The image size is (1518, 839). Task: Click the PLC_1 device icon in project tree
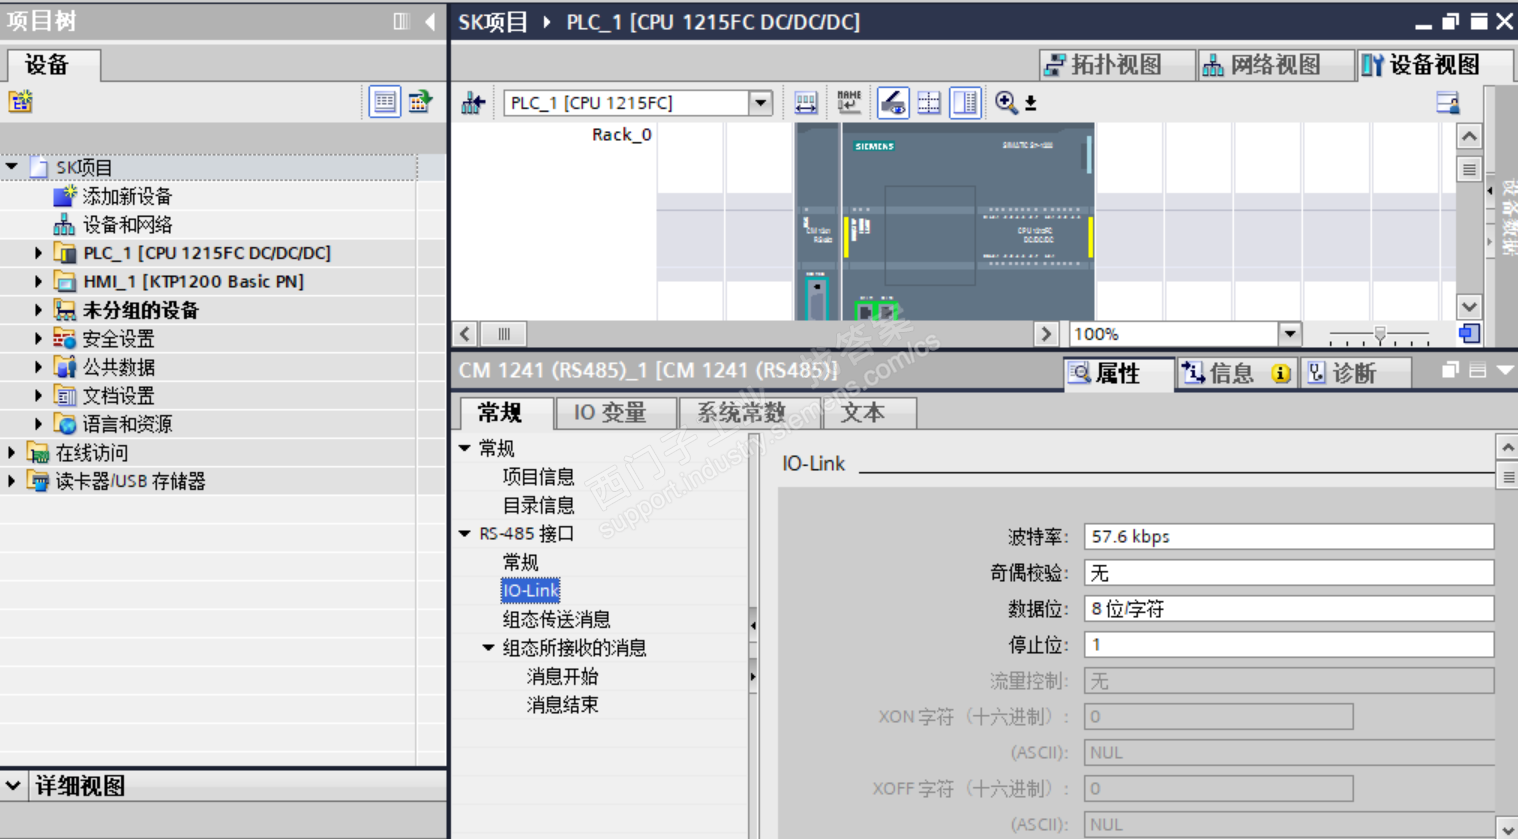pos(65,253)
